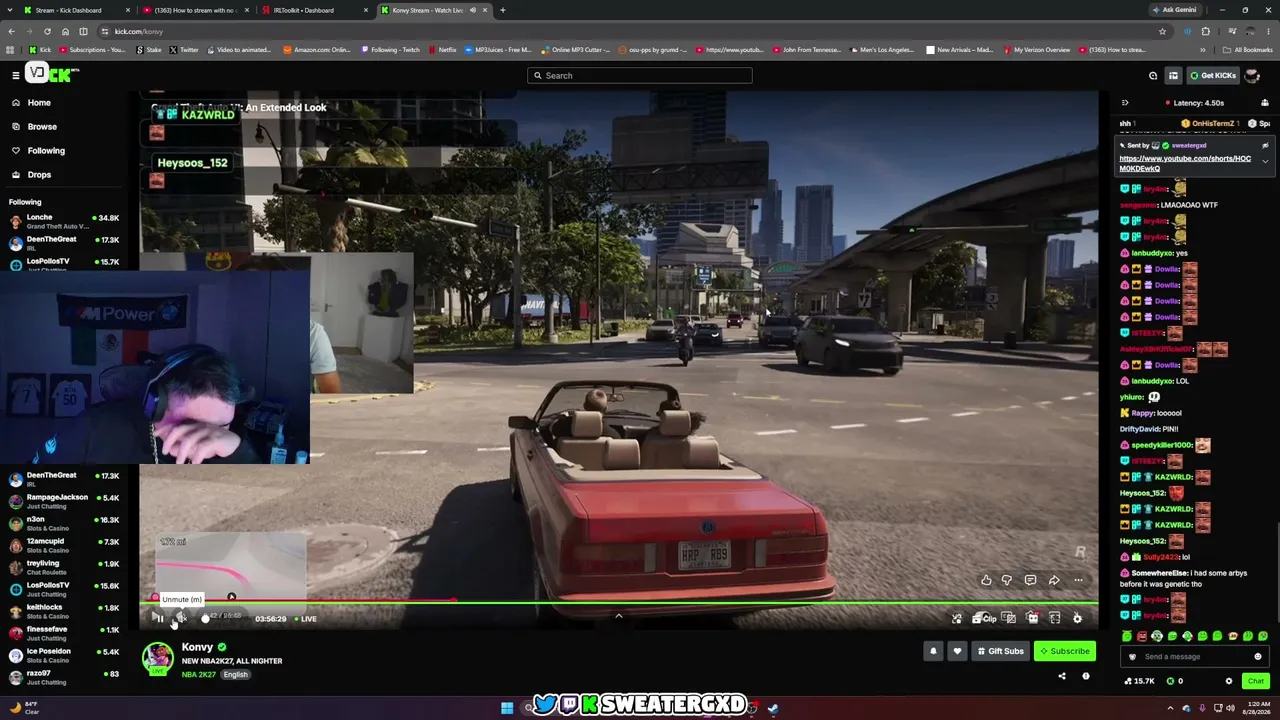The width and height of the screenshot is (1280, 720).
Task: Click the Get KICKs button
Action: click(1213, 75)
